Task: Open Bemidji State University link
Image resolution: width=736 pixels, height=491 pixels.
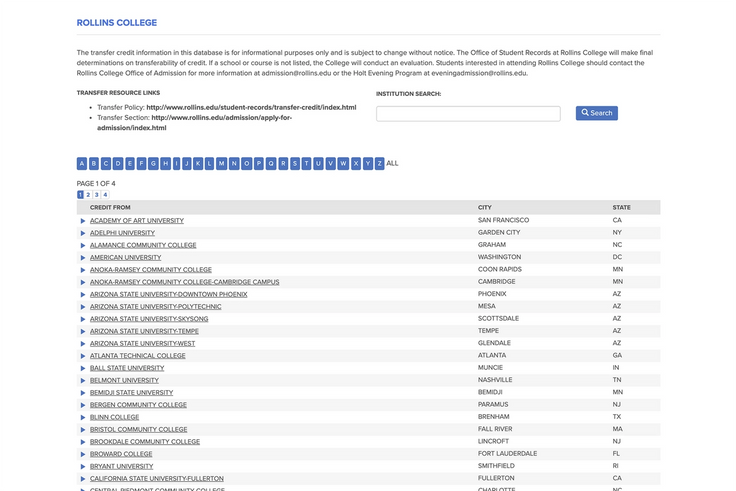Action: pyautogui.click(x=131, y=392)
